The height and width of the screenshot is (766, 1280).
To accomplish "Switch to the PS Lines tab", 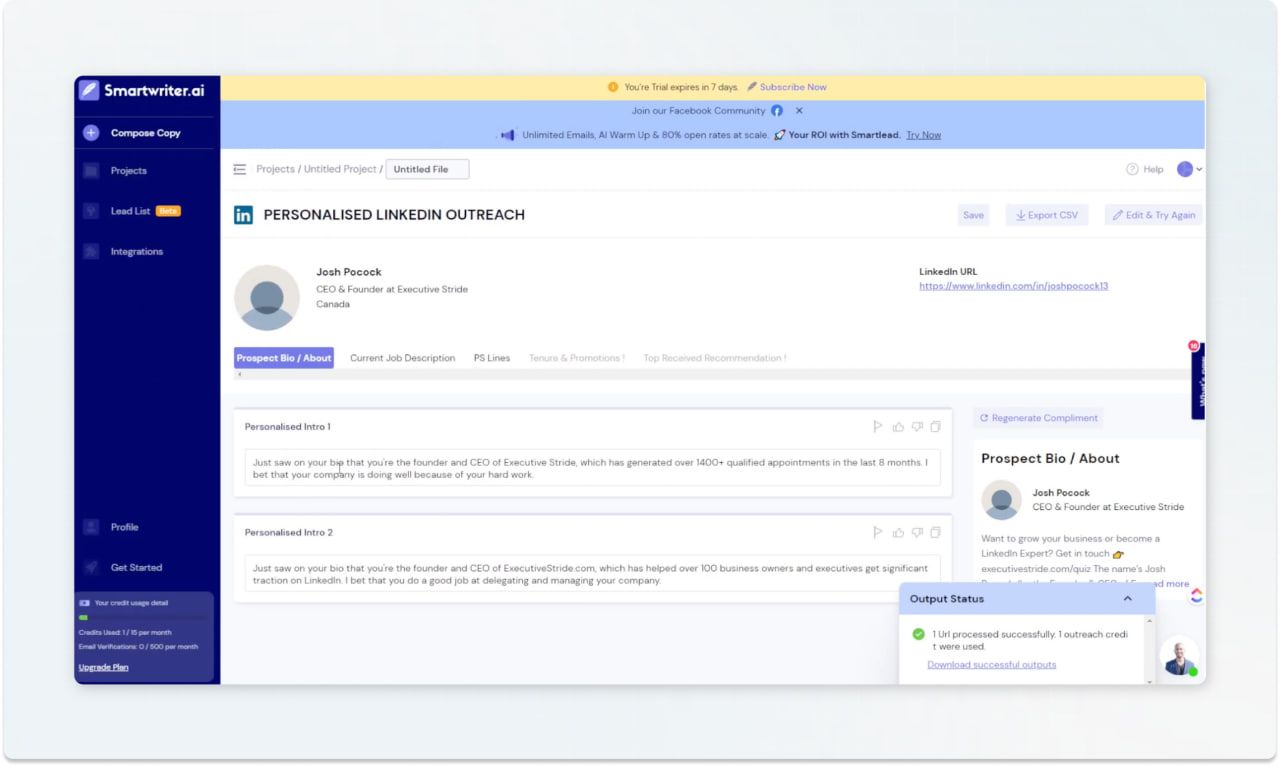I will tap(492, 358).
